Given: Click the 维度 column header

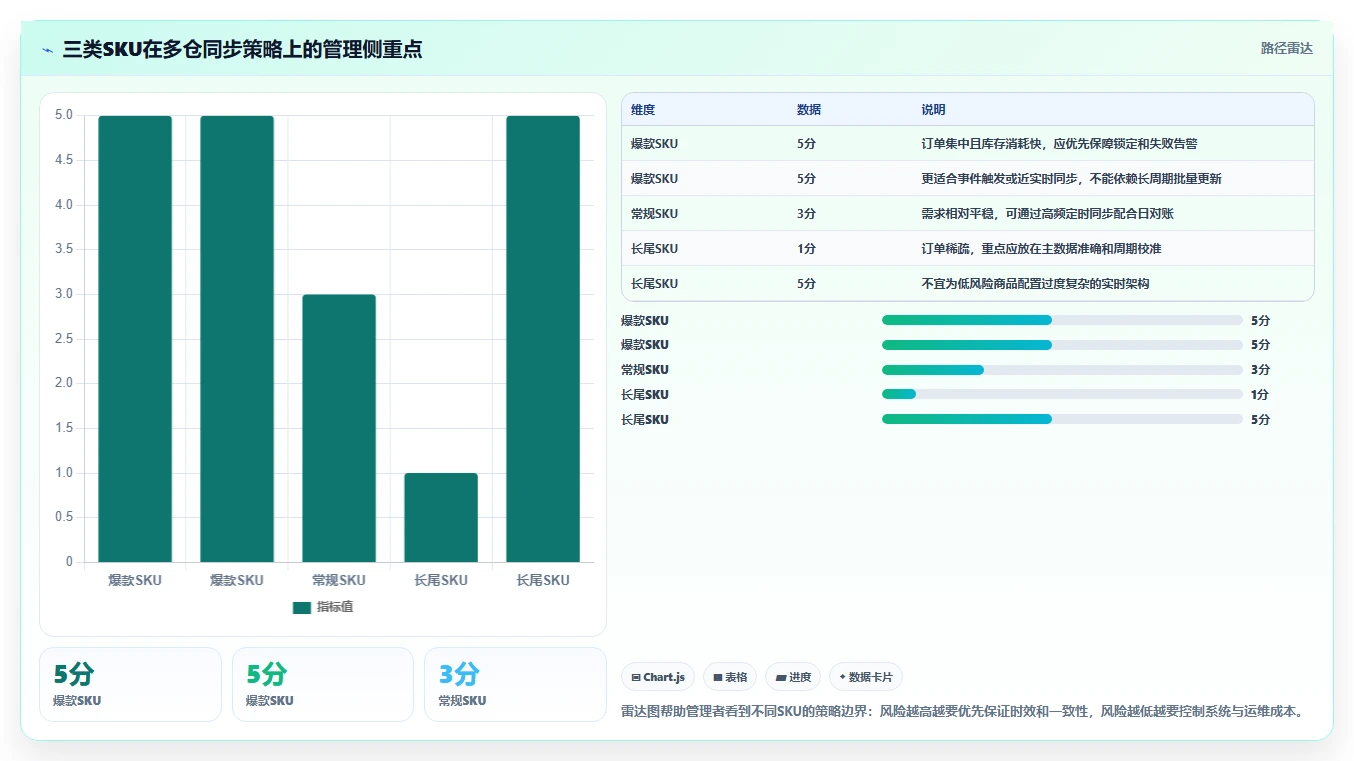Looking at the screenshot, I should pyautogui.click(x=643, y=110).
